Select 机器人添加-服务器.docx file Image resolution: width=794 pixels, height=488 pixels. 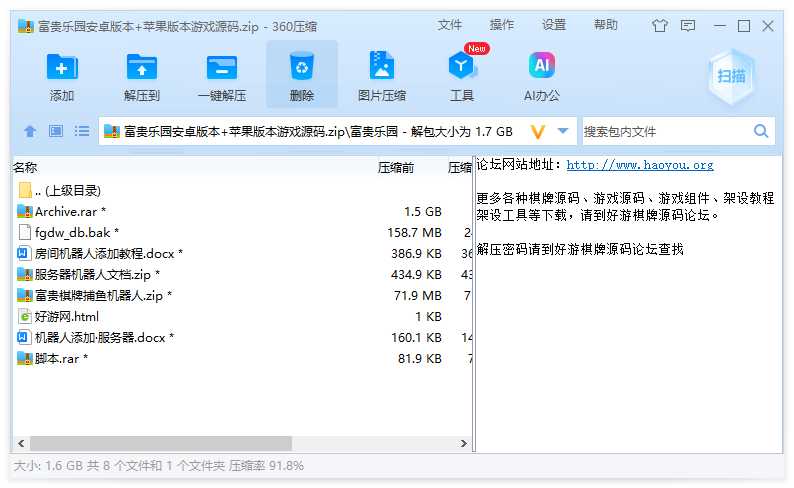[242, 338]
